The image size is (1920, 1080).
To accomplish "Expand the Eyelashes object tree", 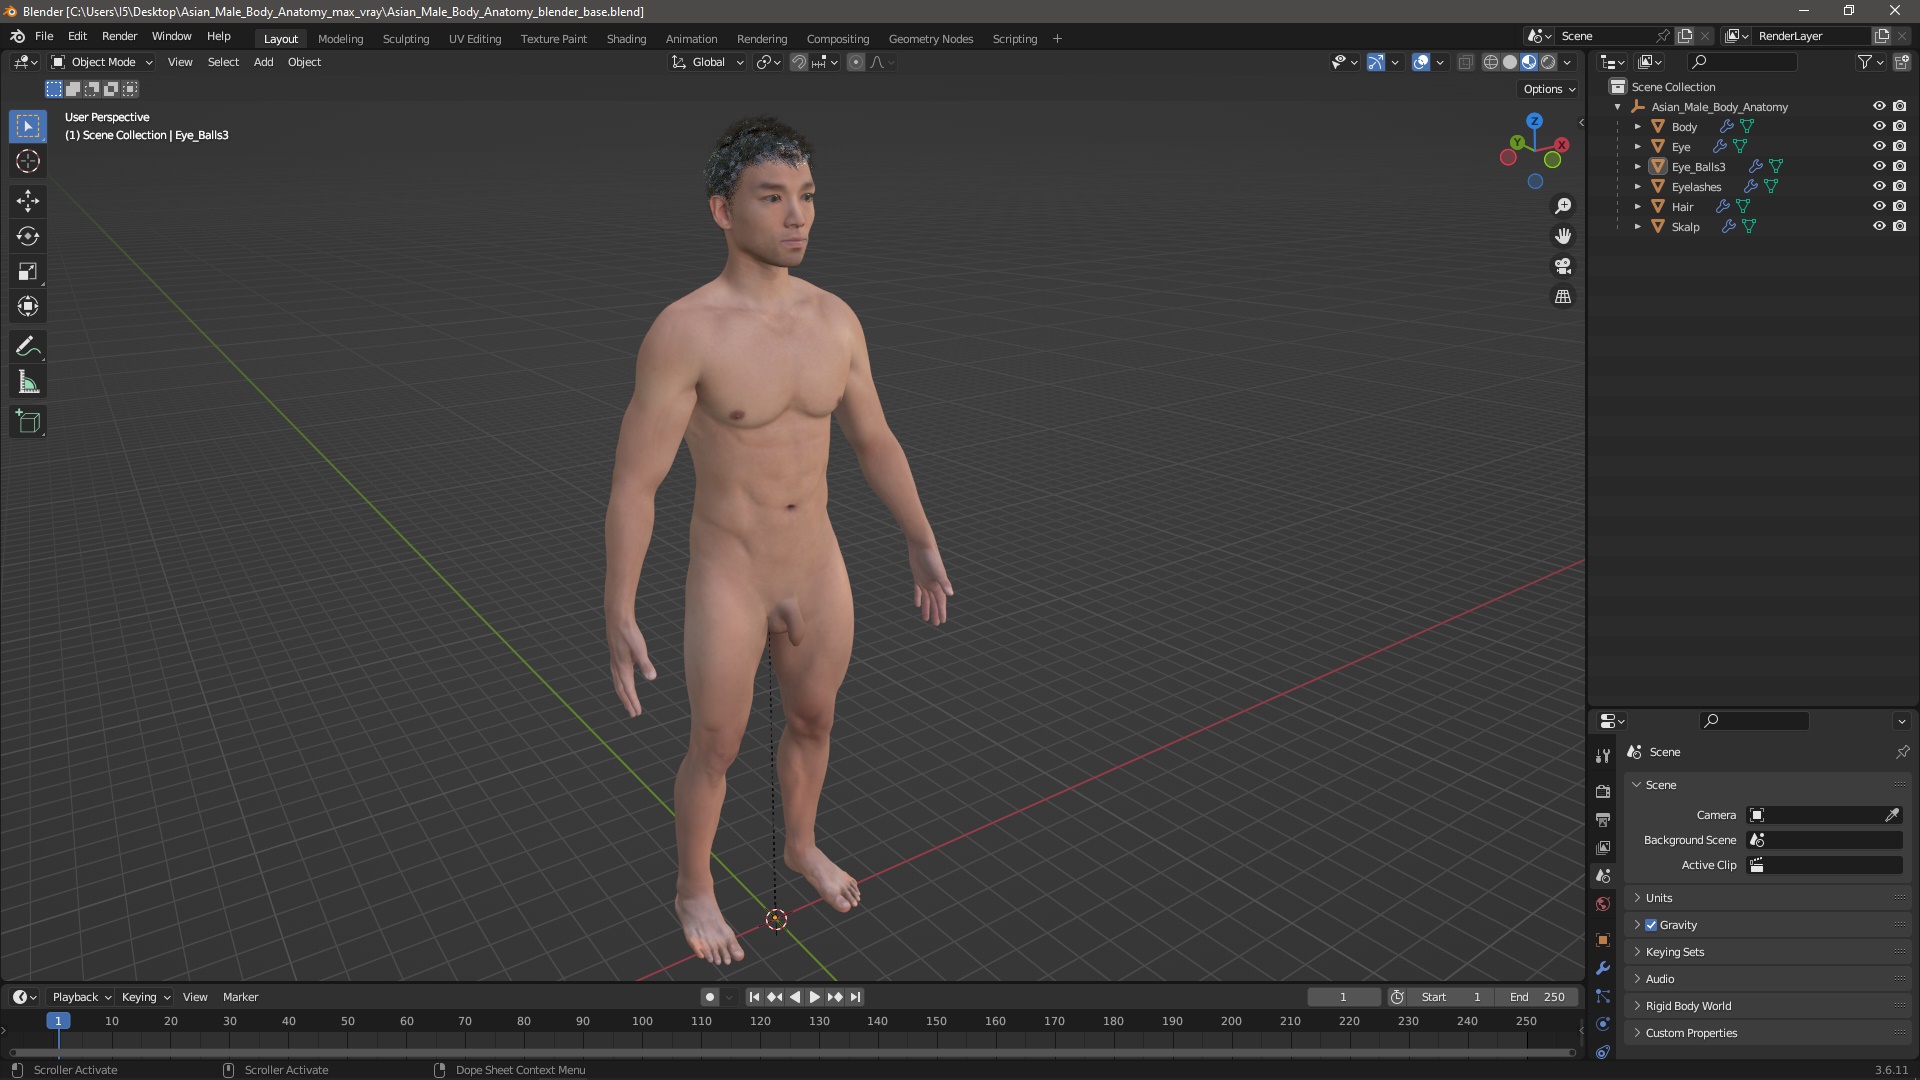I will tap(1637, 187).
